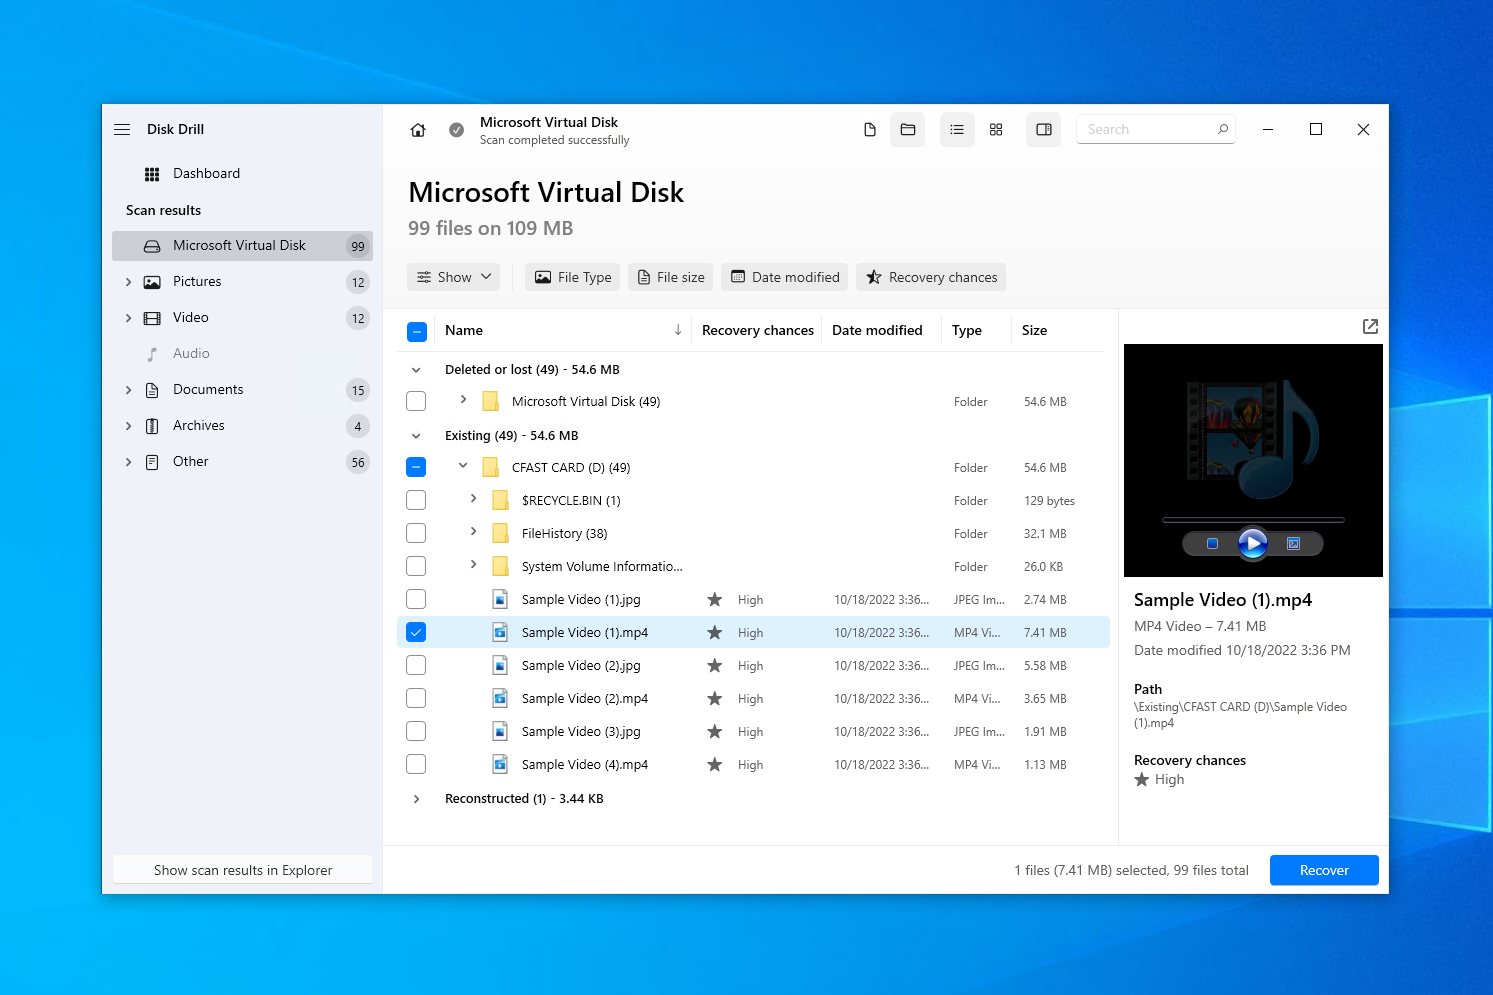The width and height of the screenshot is (1493, 995).
Task: Click the home icon in the header
Action: [x=418, y=130]
